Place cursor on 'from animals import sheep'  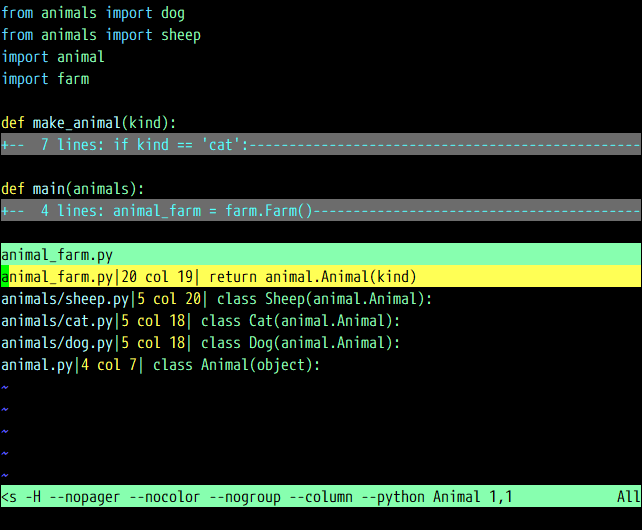[101, 35]
